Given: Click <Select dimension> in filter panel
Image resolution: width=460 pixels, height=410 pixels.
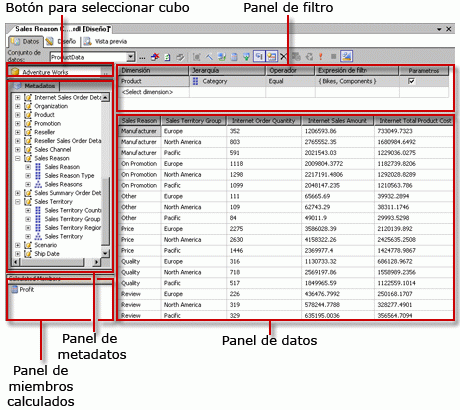Looking at the screenshot, I should coord(147,92).
